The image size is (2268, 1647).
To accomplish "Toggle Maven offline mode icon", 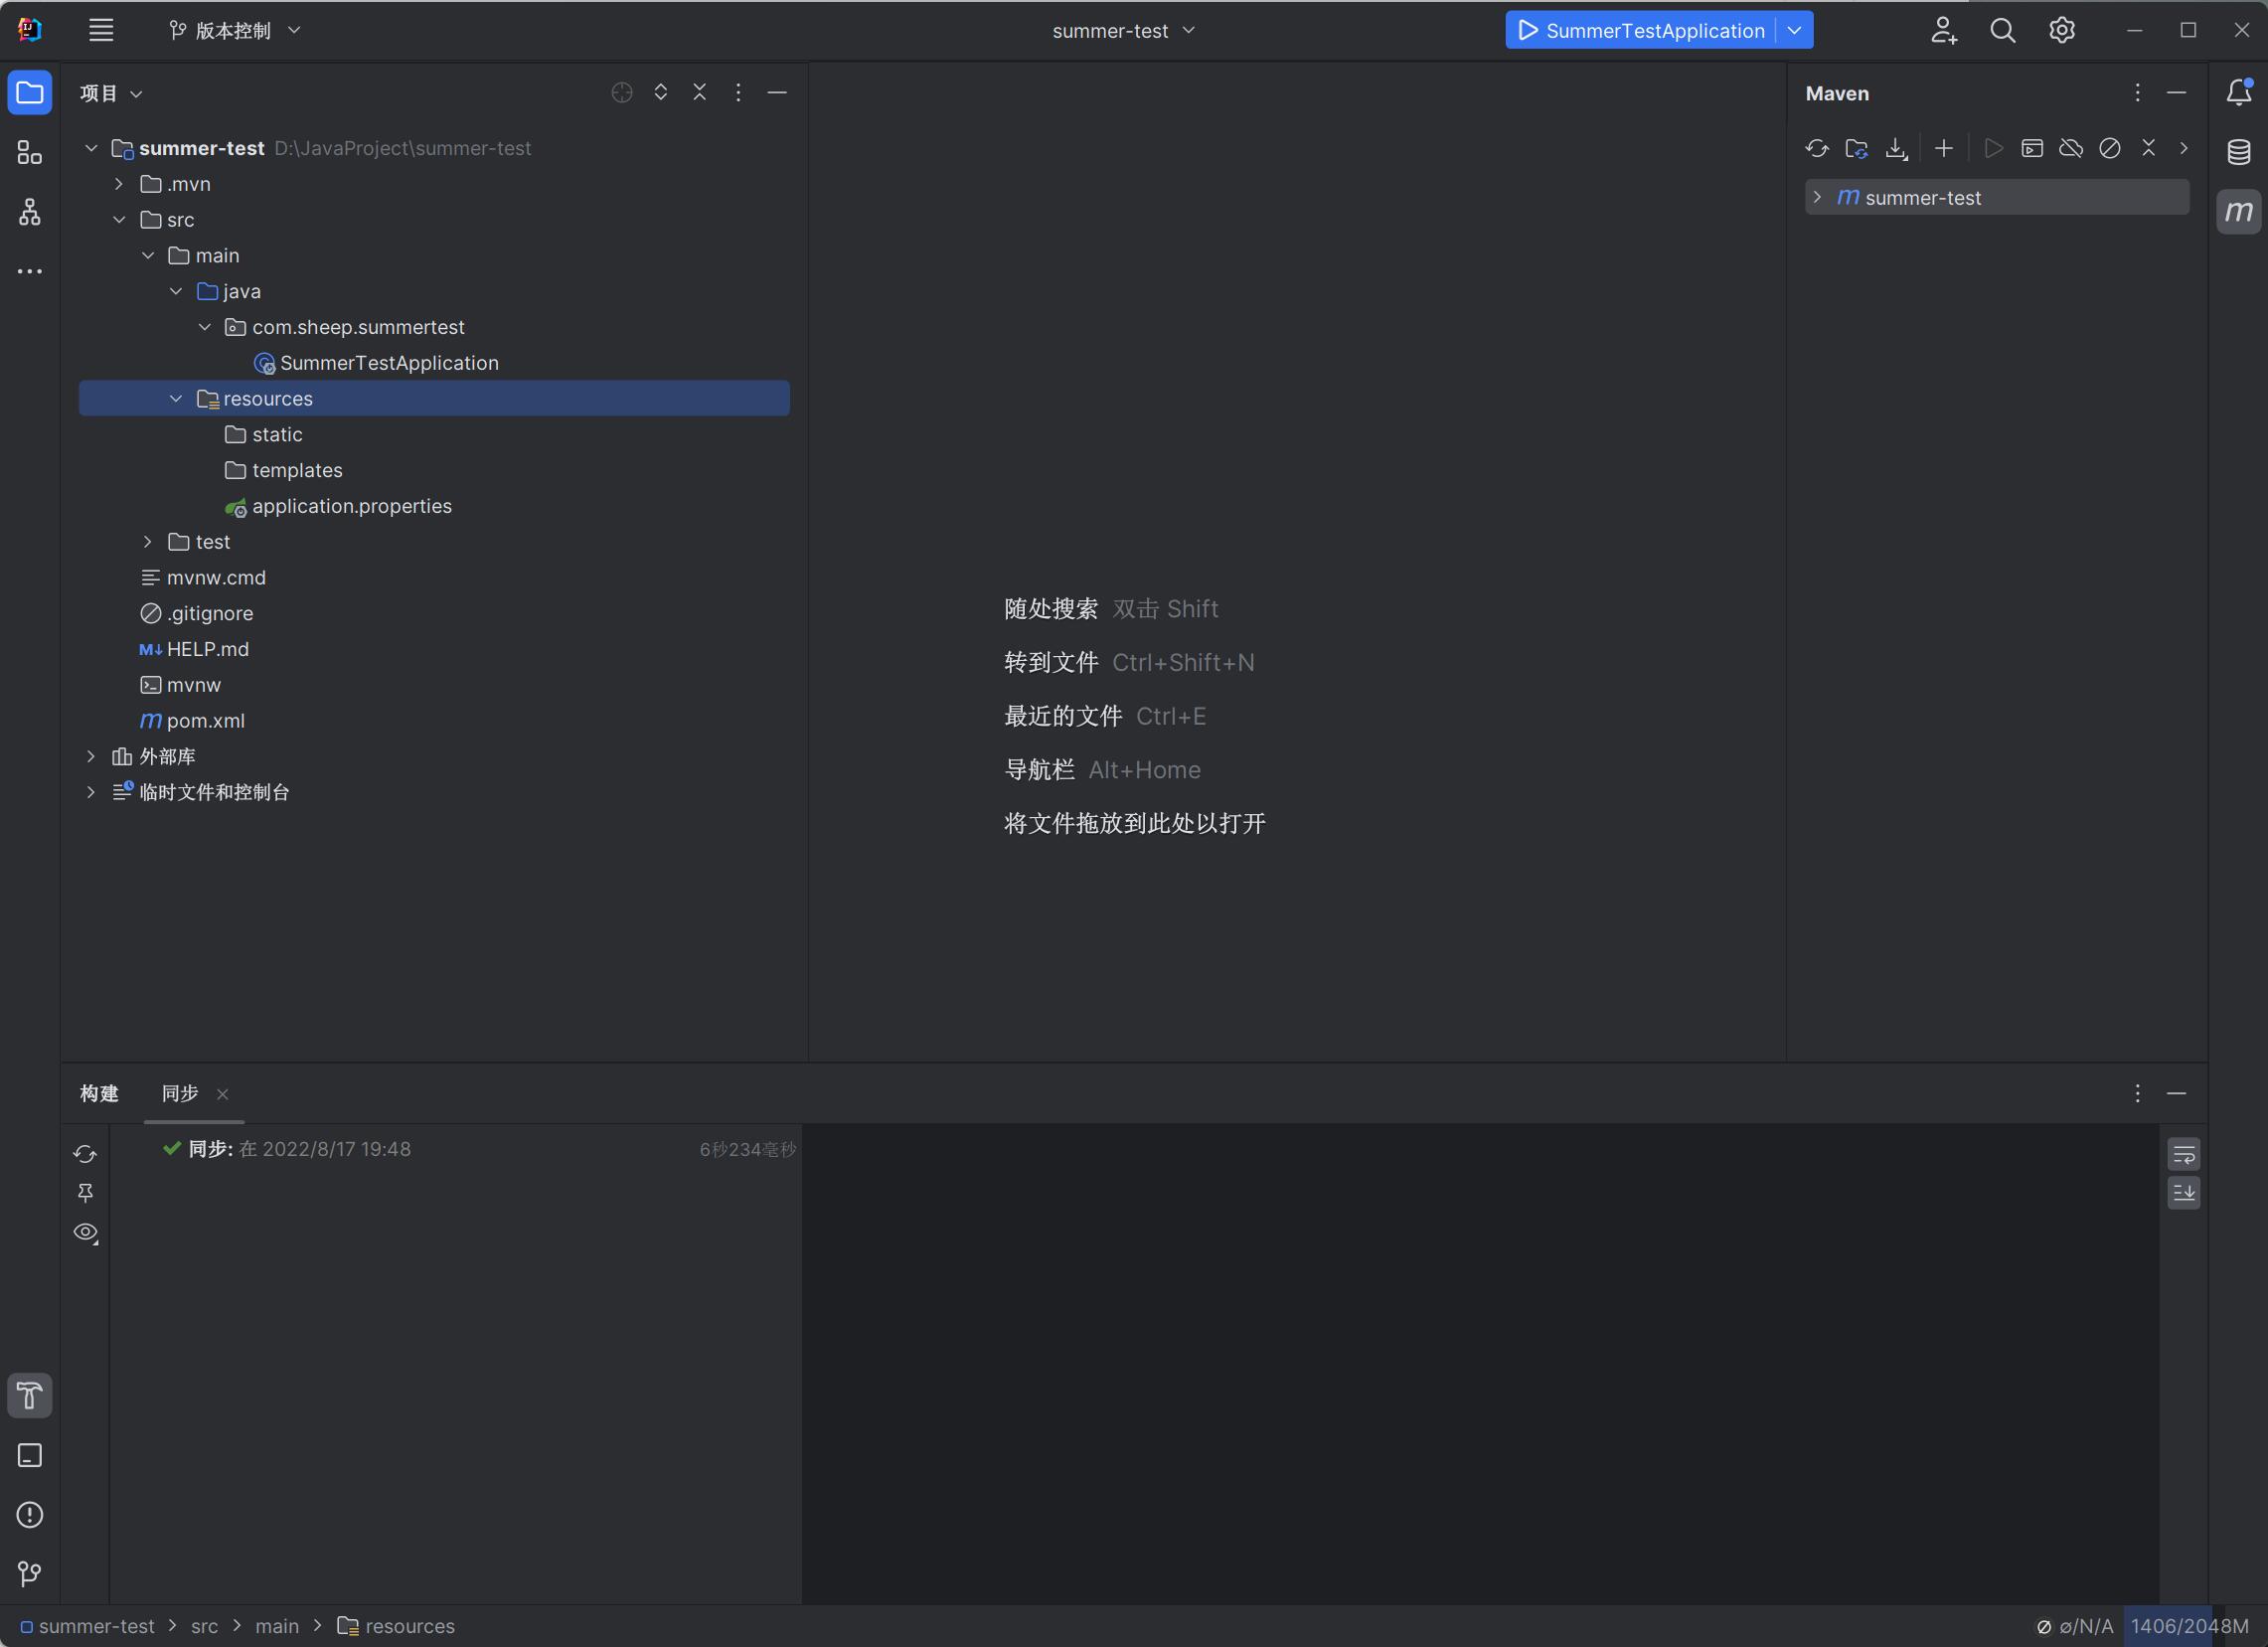I will click(x=2070, y=148).
